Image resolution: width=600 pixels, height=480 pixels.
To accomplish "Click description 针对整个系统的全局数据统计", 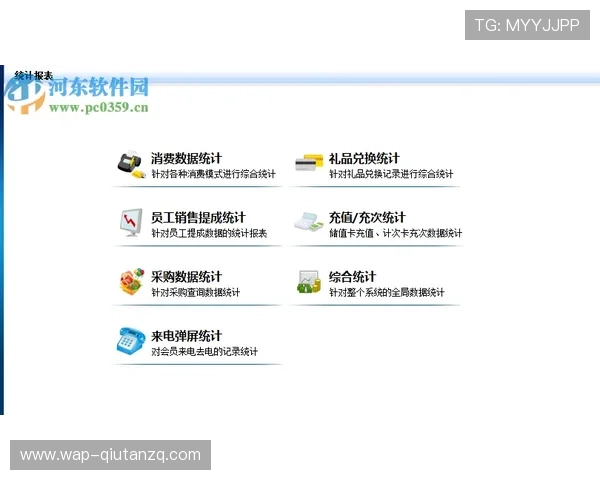I will pos(387,292).
